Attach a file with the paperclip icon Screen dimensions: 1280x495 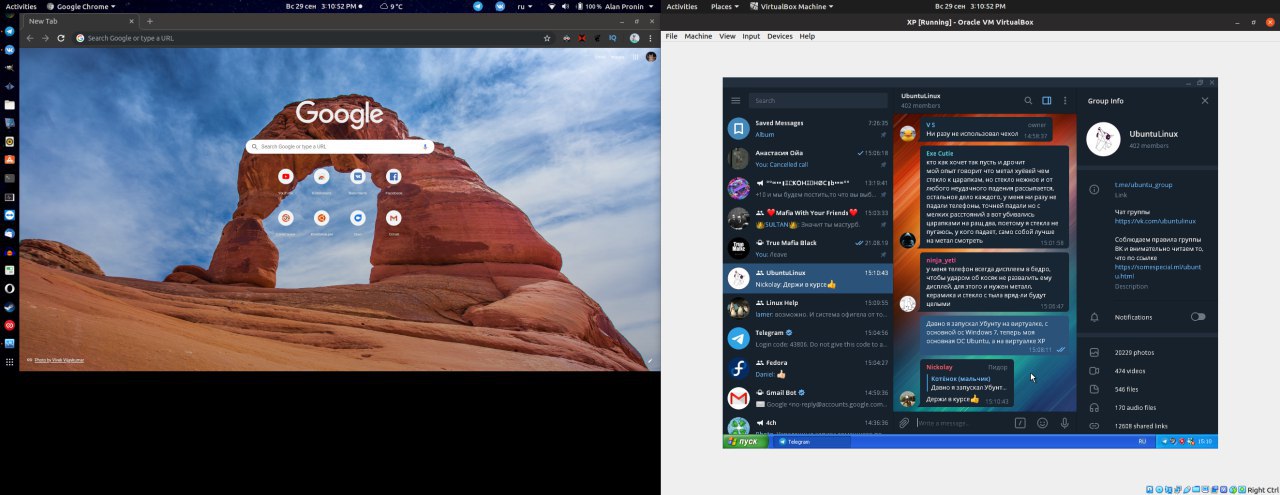point(904,423)
